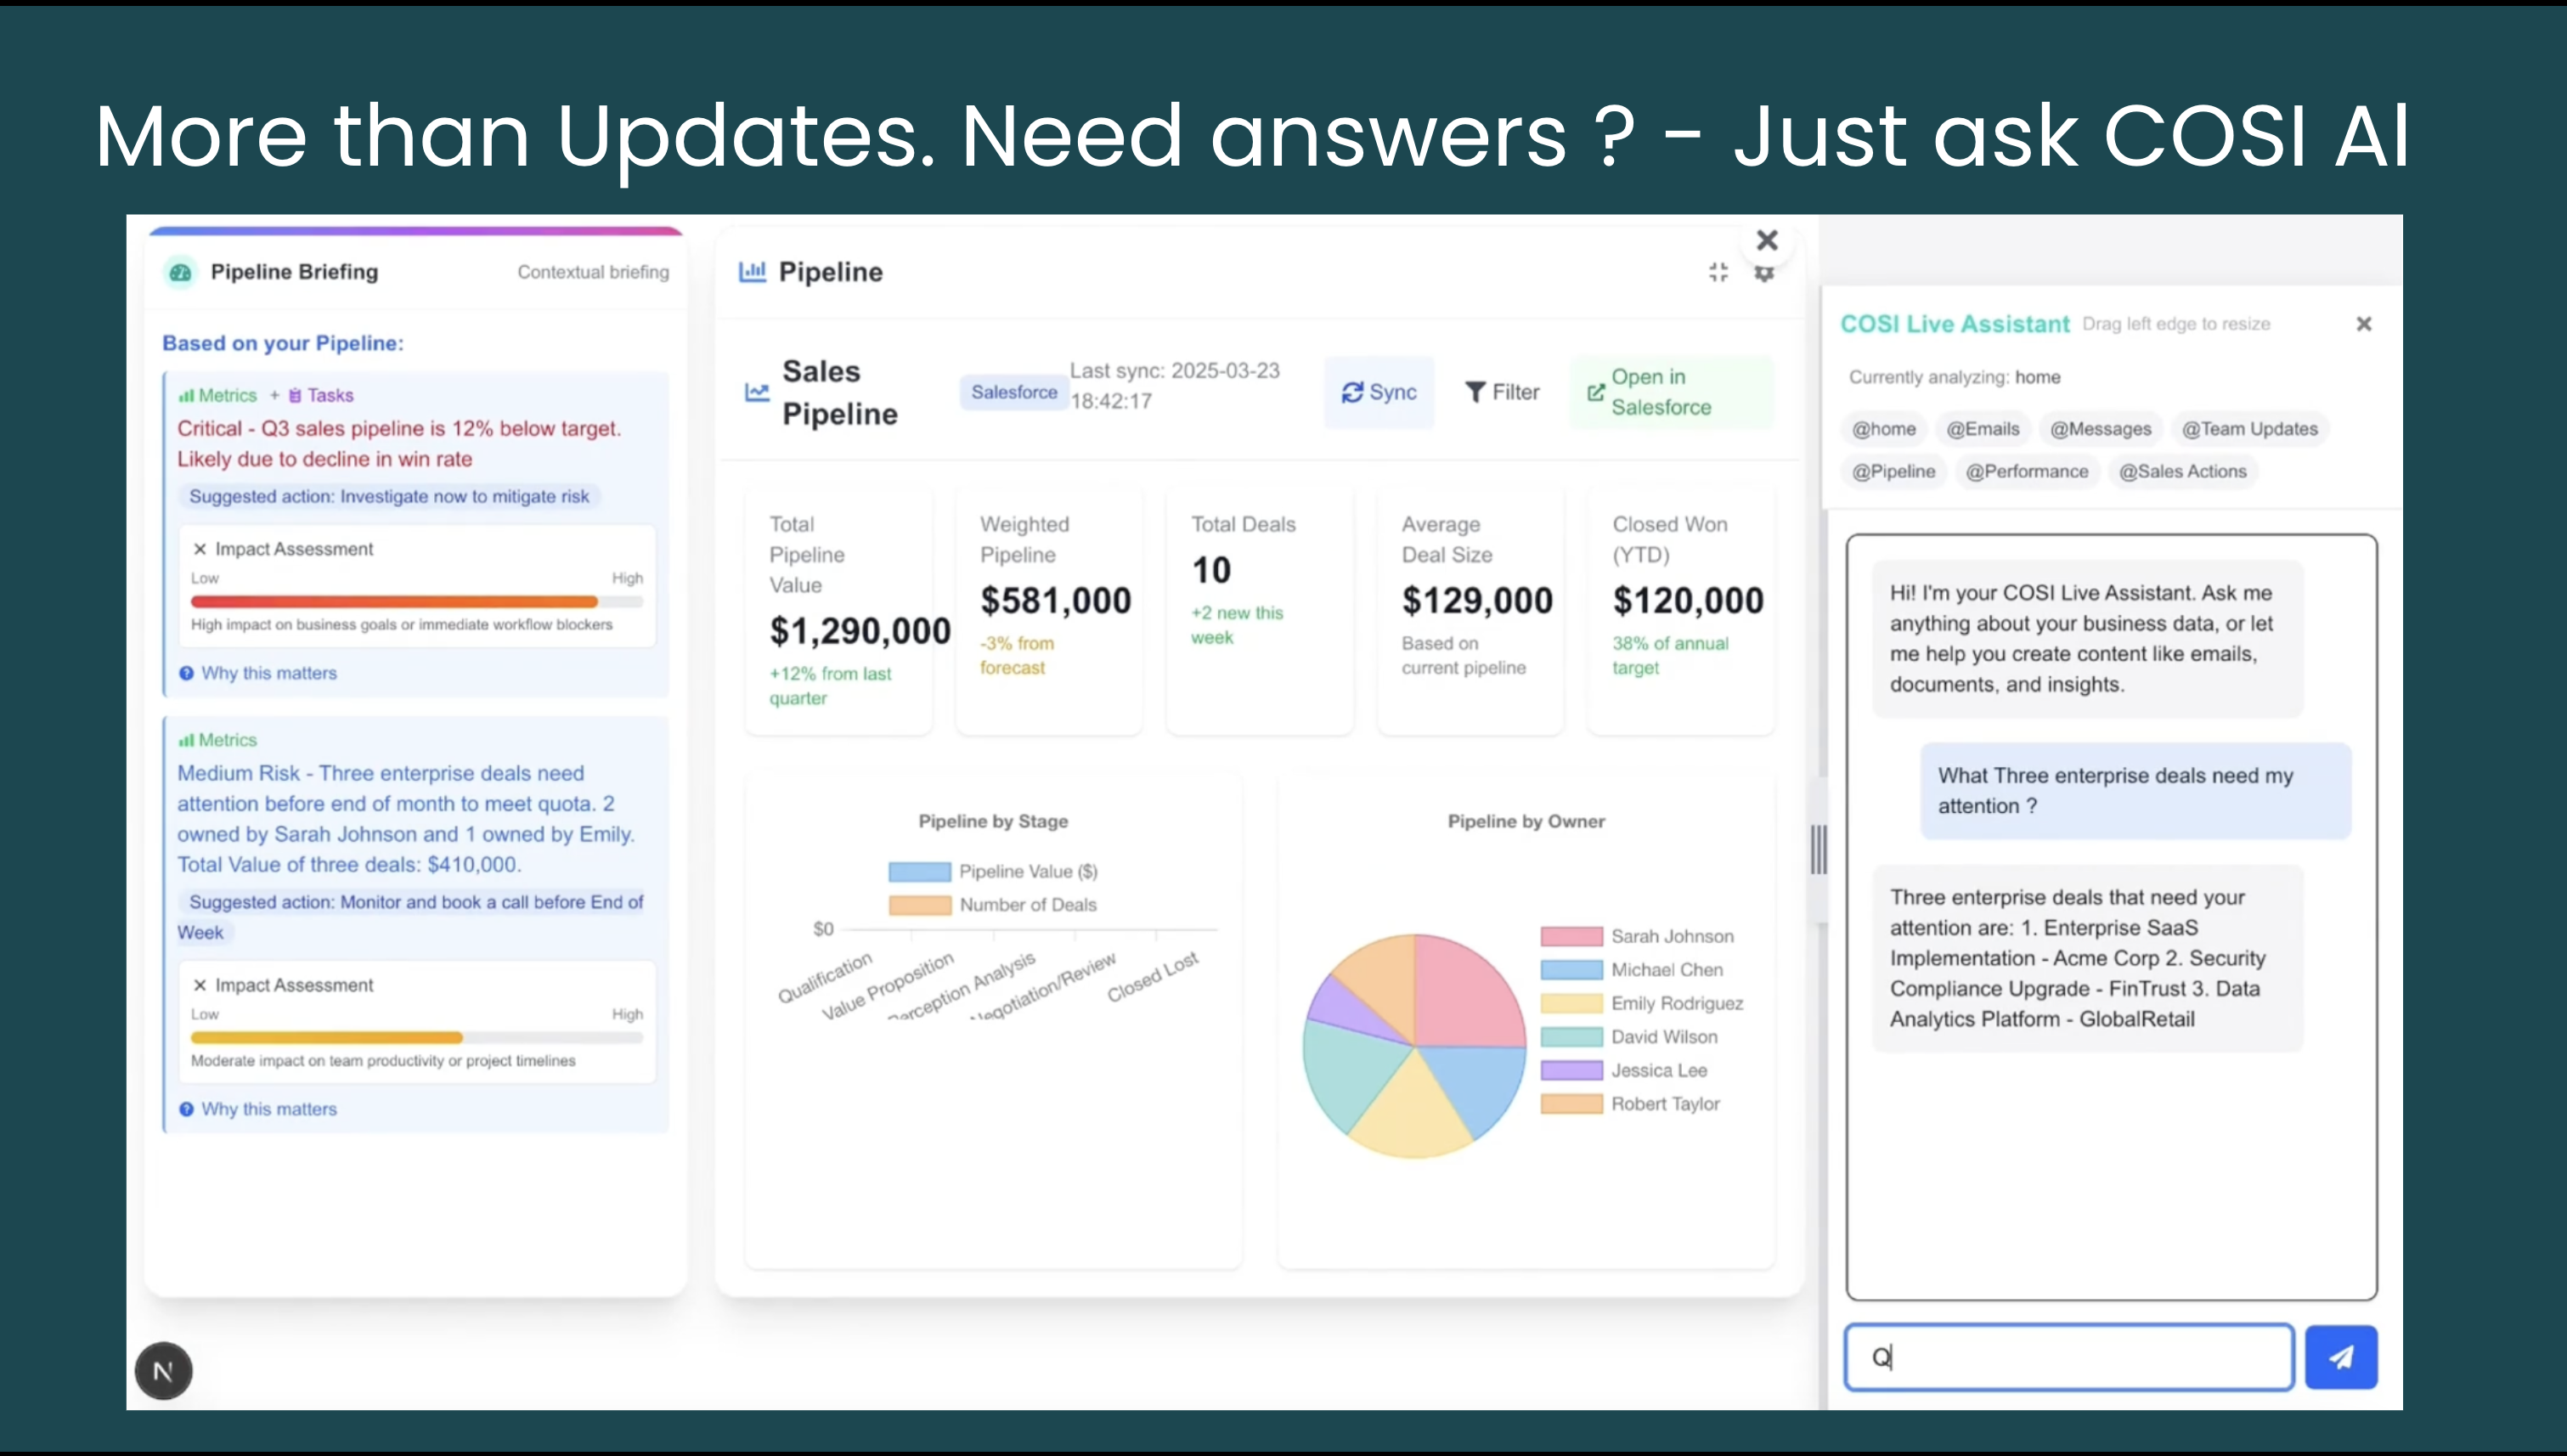Collapse first Impact Assessment with X
Image resolution: width=2567 pixels, height=1456 pixels.
tap(200, 549)
